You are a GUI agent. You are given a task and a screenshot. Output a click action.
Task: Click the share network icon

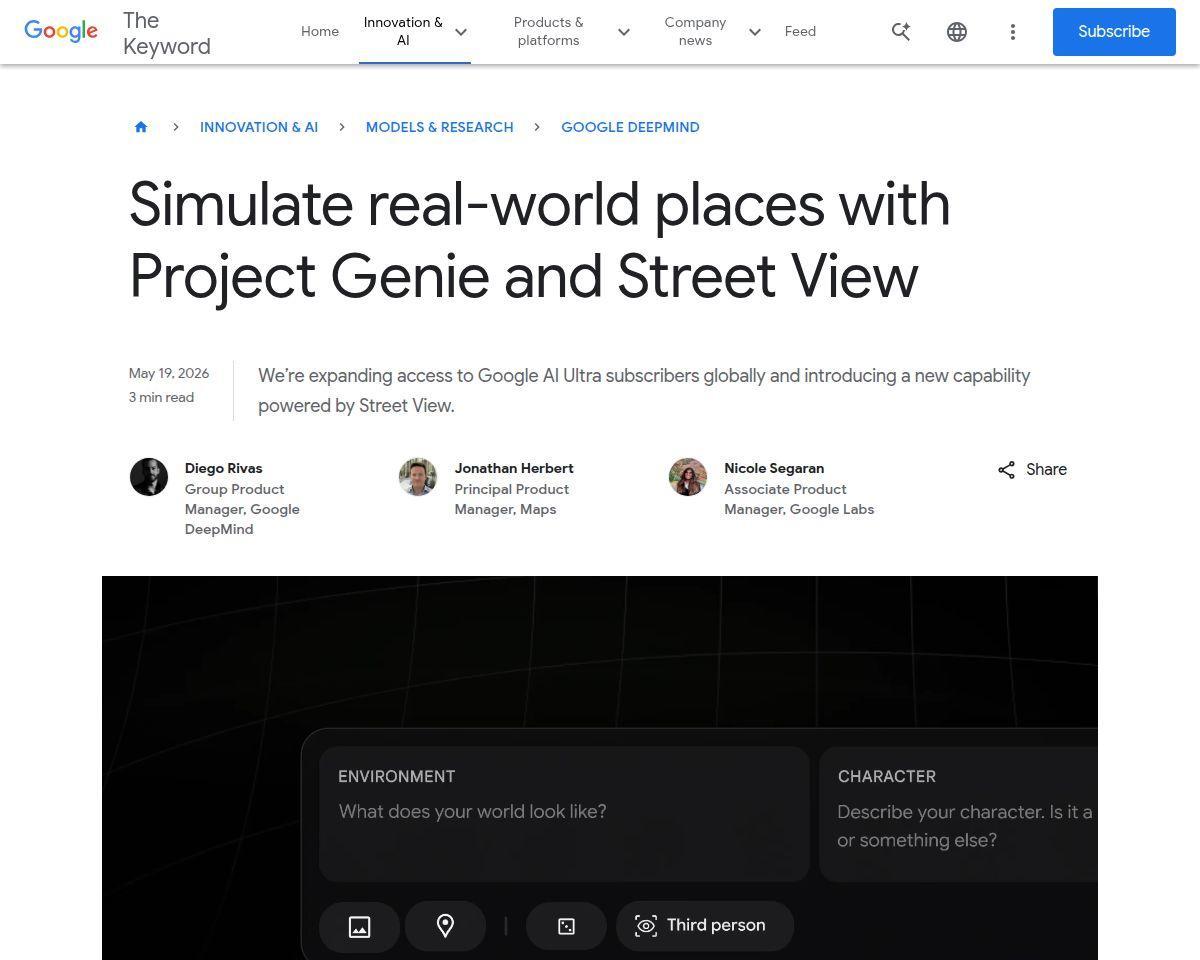1007,470
